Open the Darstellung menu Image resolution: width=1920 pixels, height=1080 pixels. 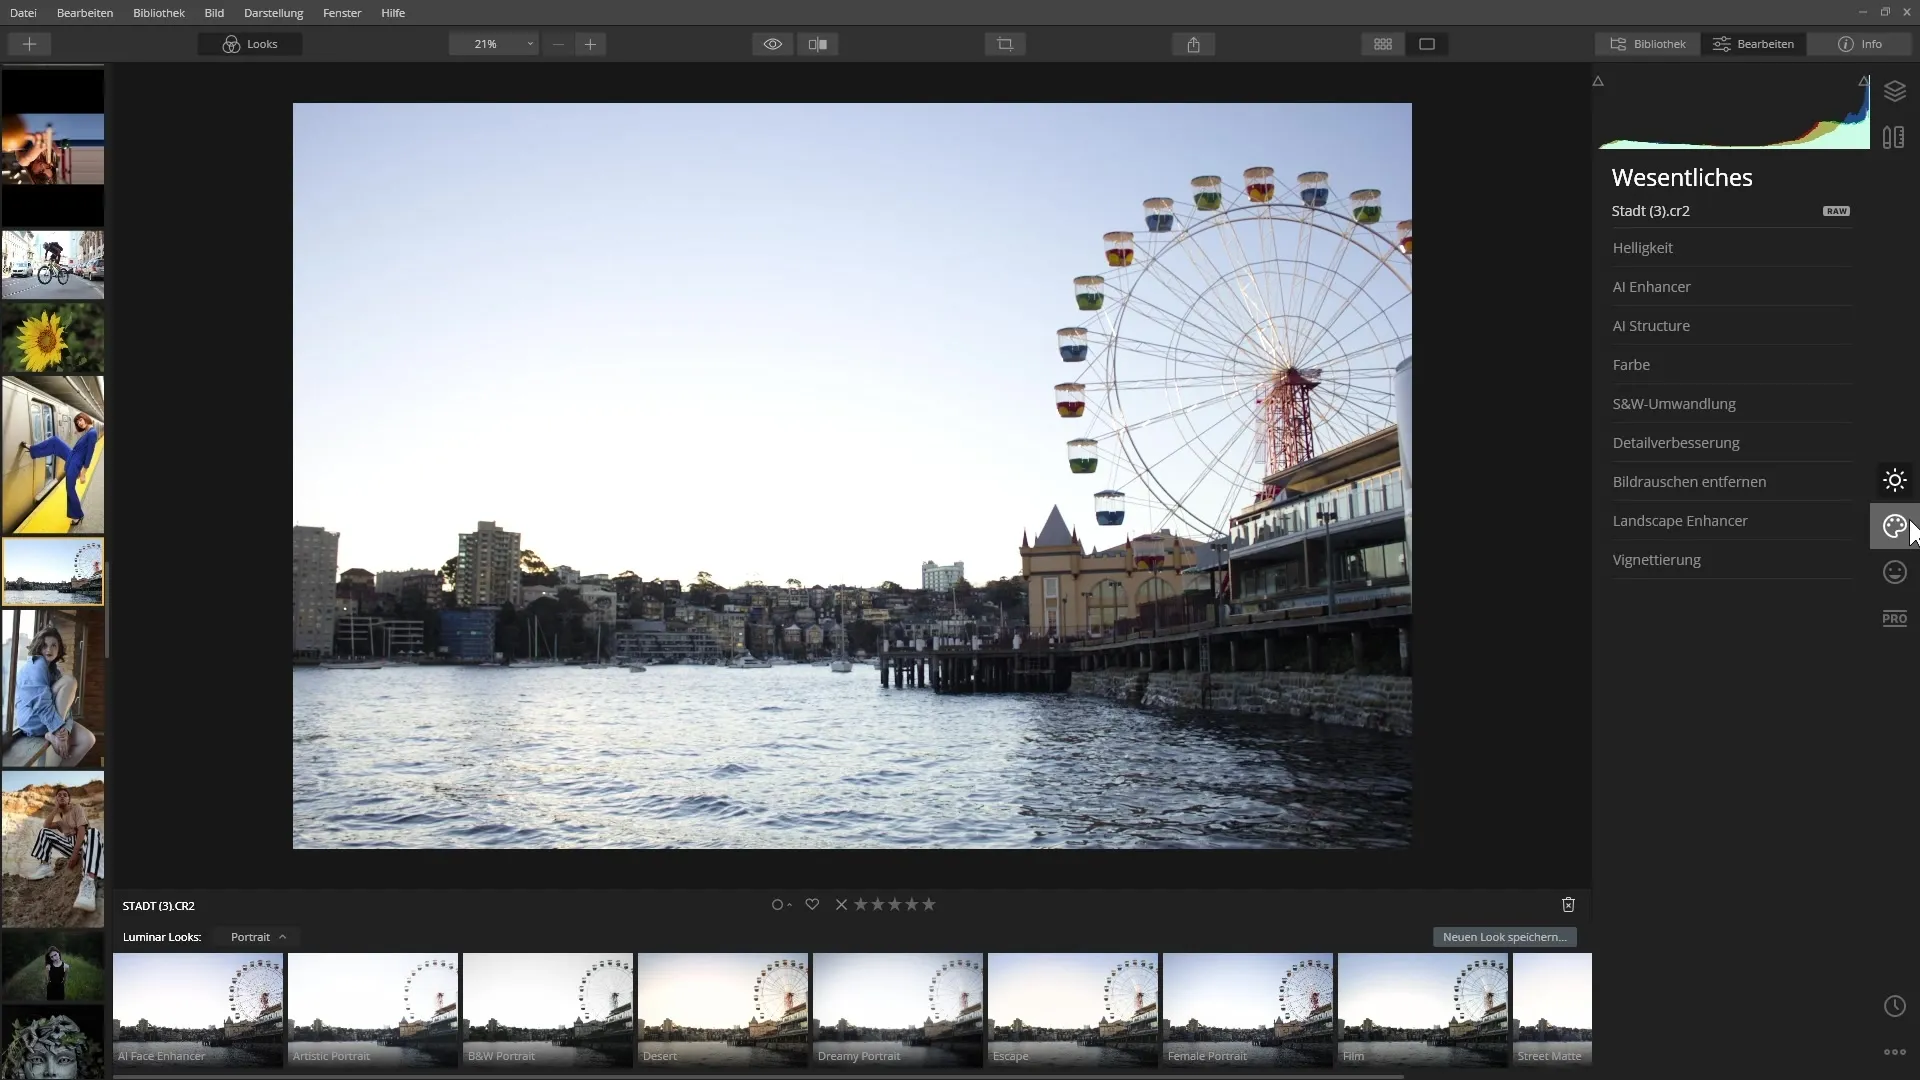click(x=273, y=13)
